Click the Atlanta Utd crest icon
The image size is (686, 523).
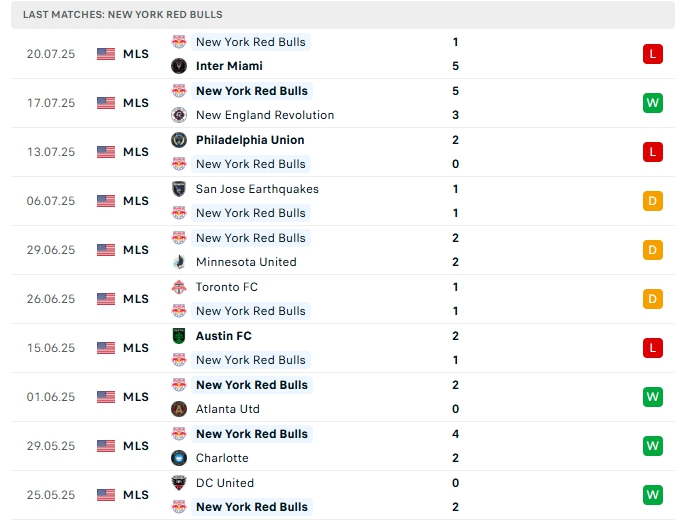click(x=179, y=409)
